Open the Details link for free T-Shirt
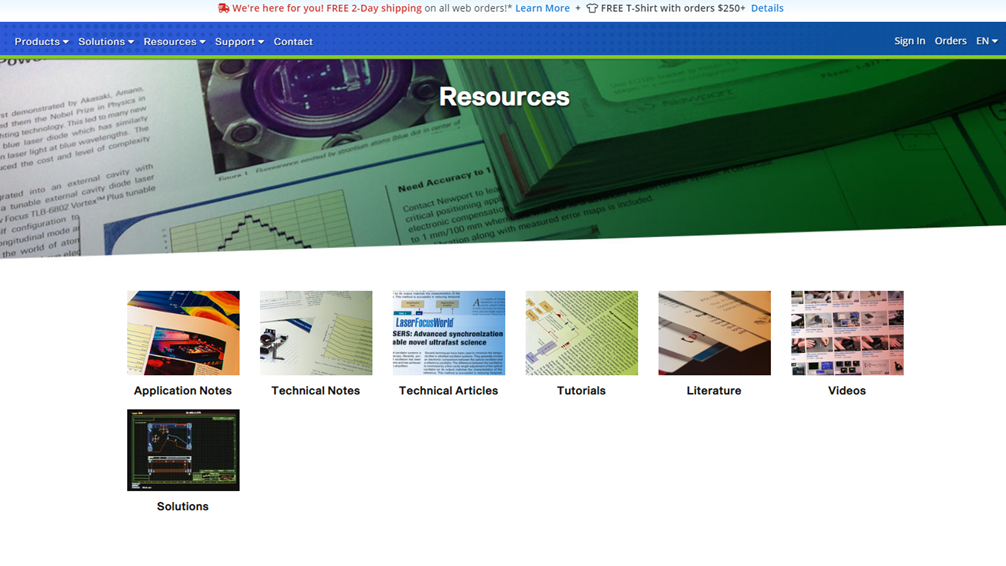The height and width of the screenshot is (566, 1006). point(767,8)
